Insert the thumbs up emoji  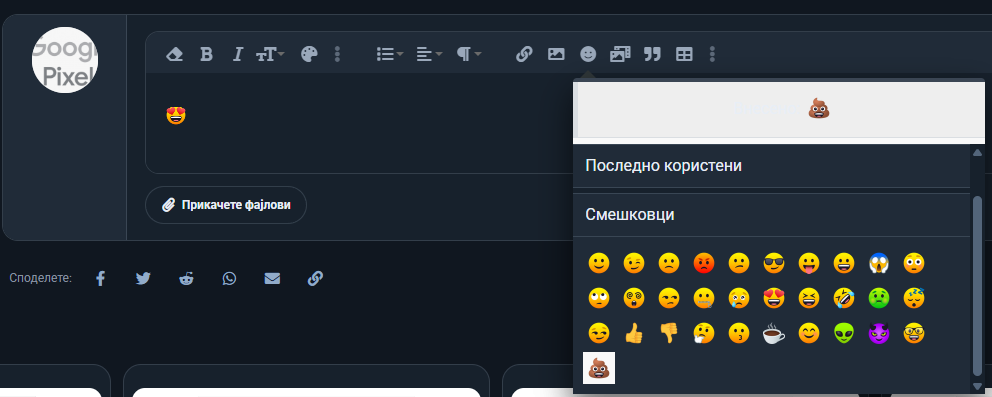634,333
